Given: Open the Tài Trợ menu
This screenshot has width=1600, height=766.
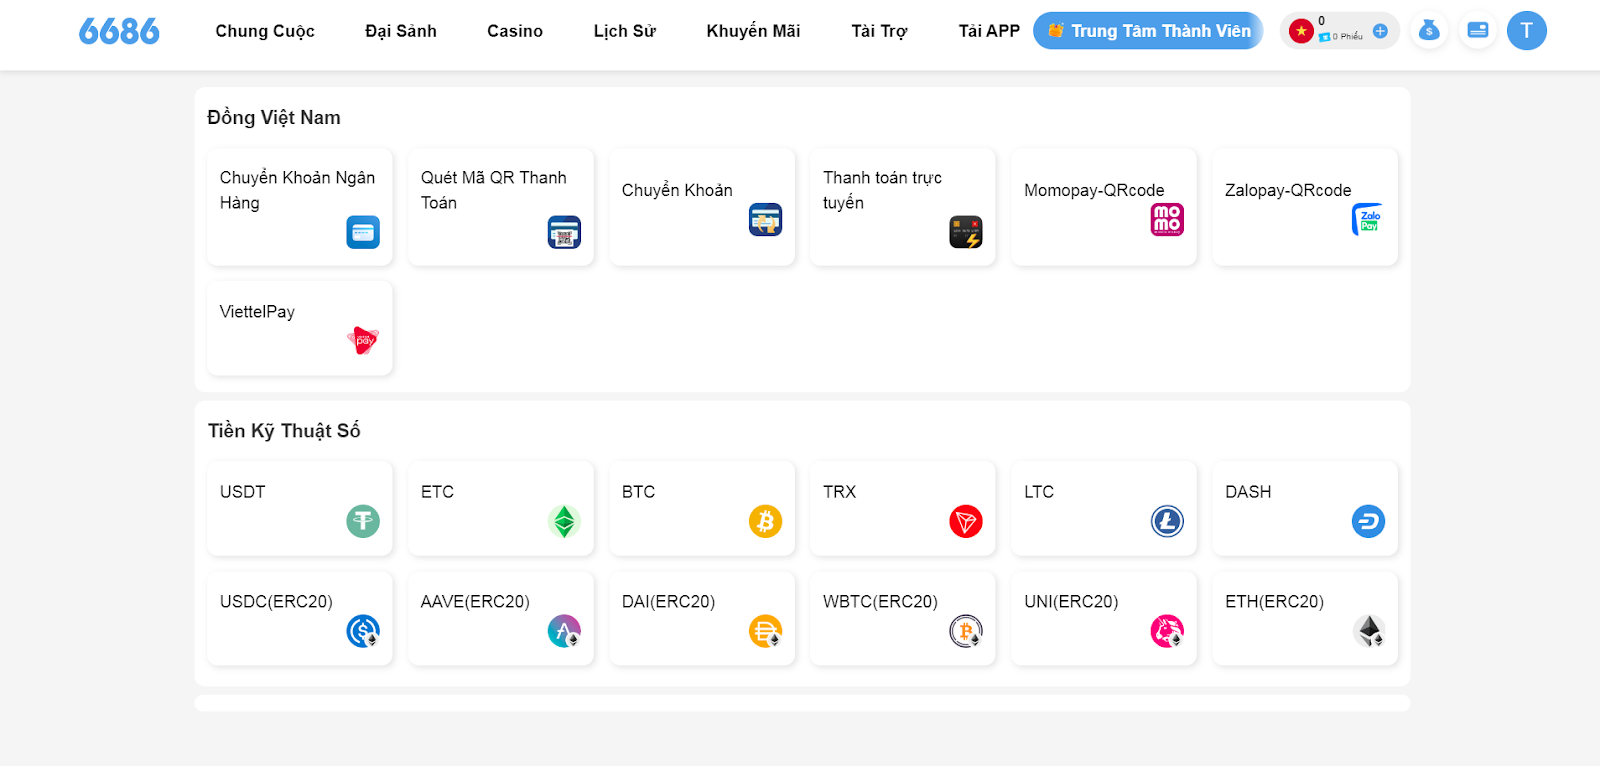Looking at the screenshot, I should pyautogui.click(x=879, y=31).
